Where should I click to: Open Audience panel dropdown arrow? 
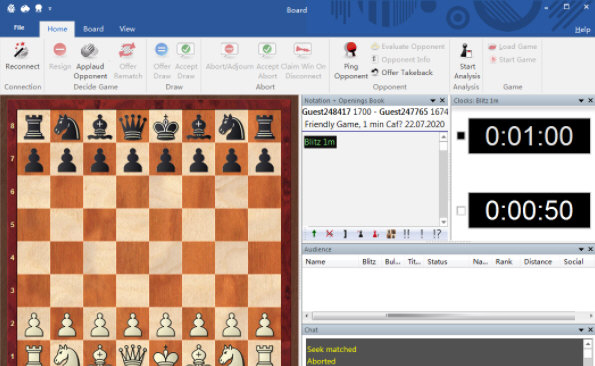tap(581, 249)
